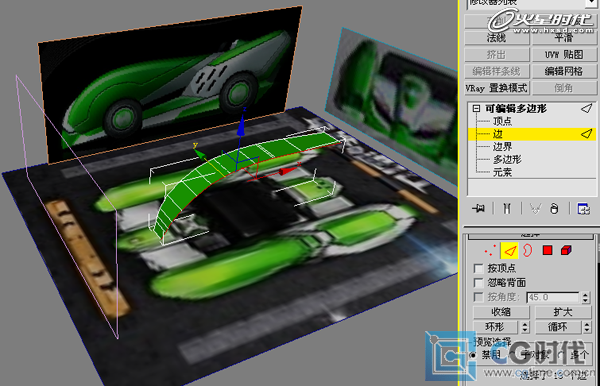Toggle the 按角度 checkbox
Screen dimensions: 600x386
[x=478, y=297]
